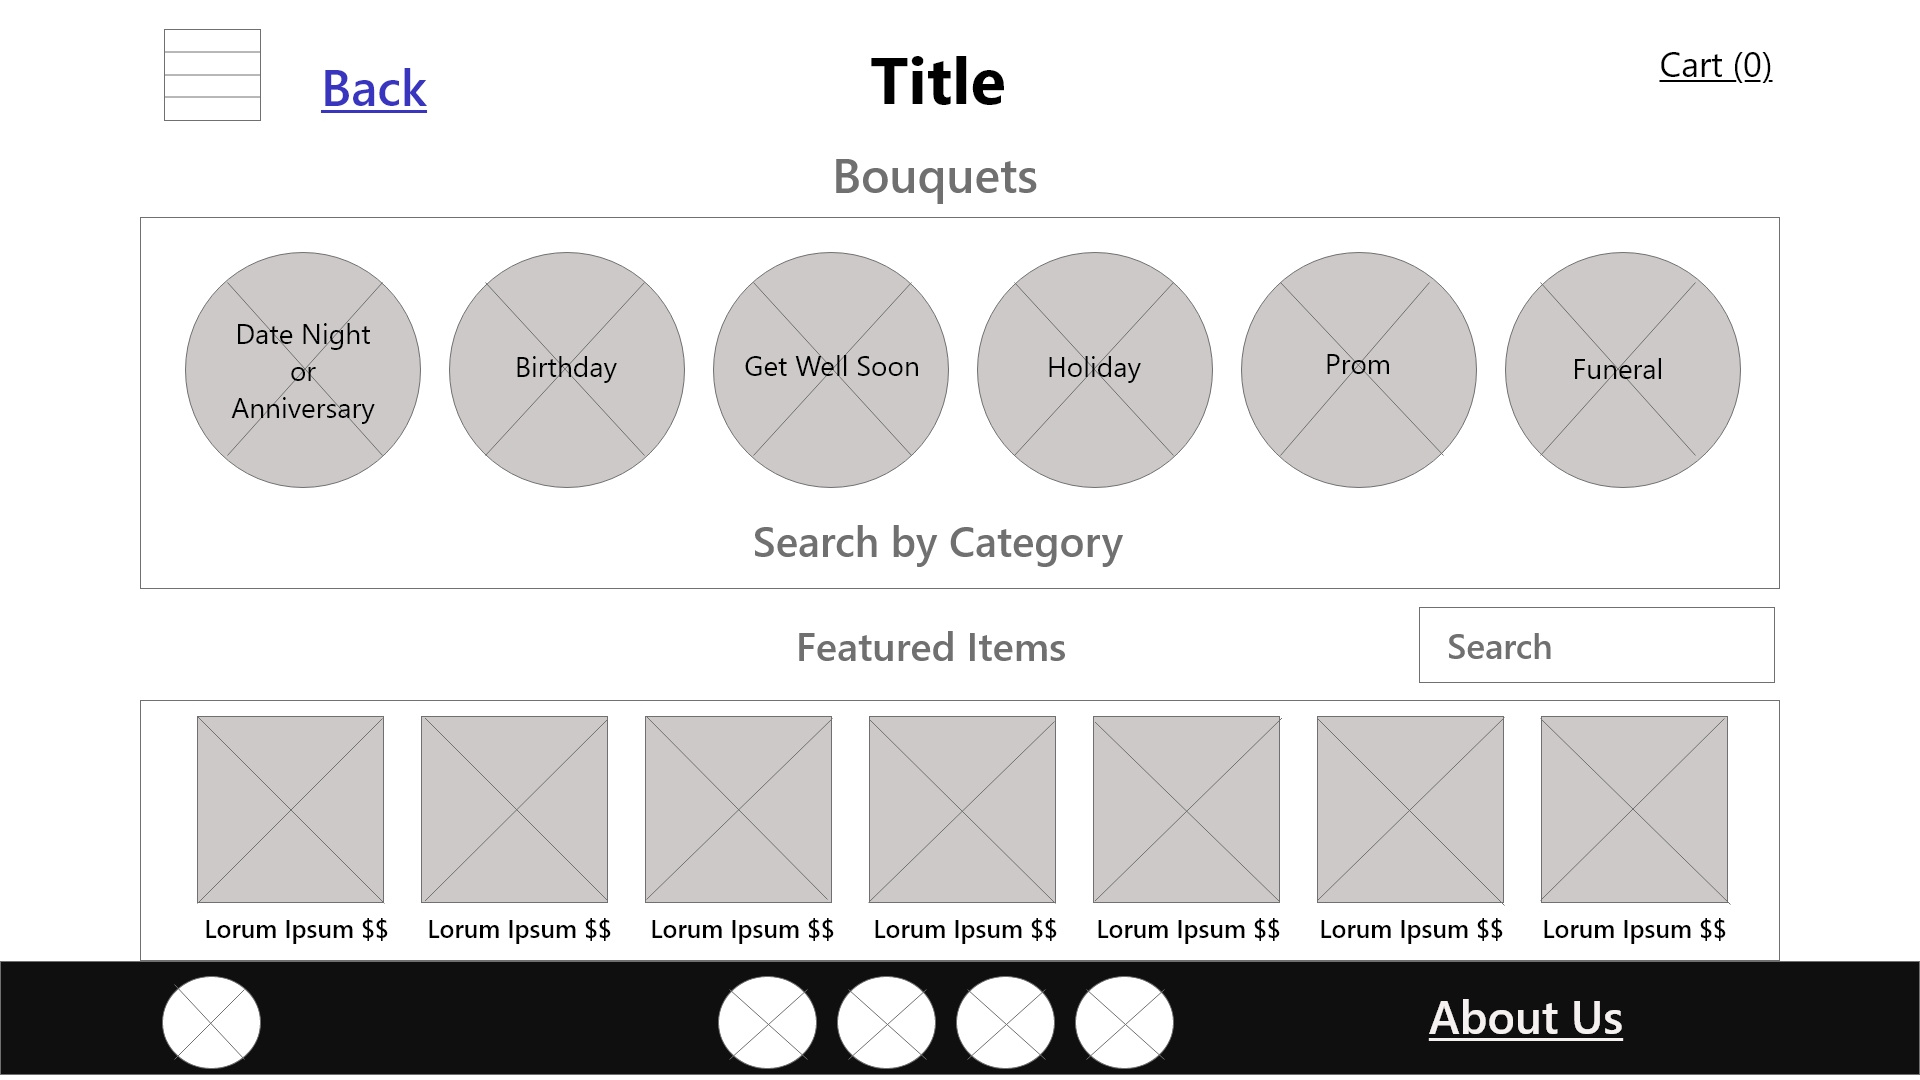Click the Search input field
1920x1080 pixels.
[x=1596, y=646]
